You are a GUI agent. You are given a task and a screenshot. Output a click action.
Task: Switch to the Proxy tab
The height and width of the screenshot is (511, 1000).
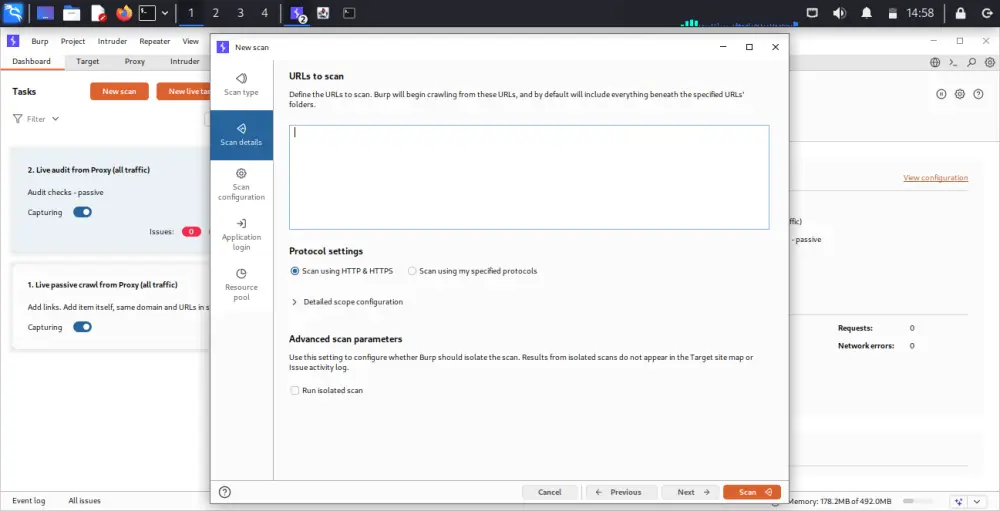(135, 61)
